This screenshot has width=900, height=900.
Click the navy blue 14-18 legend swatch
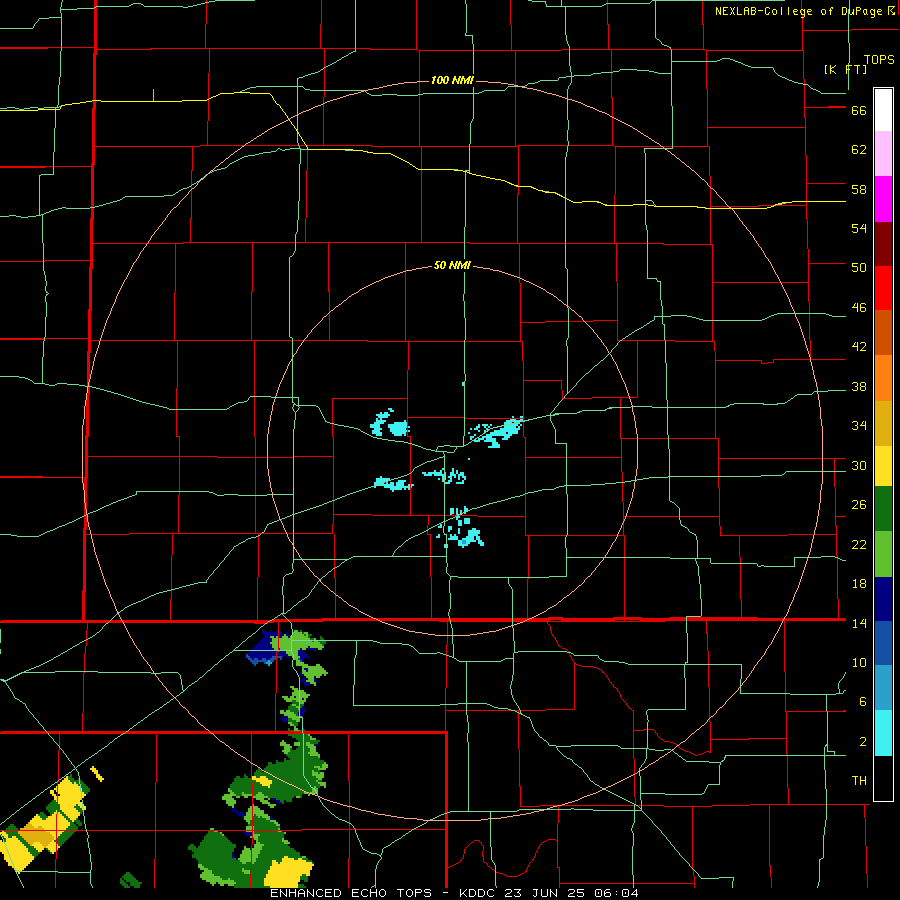[883, 599]
